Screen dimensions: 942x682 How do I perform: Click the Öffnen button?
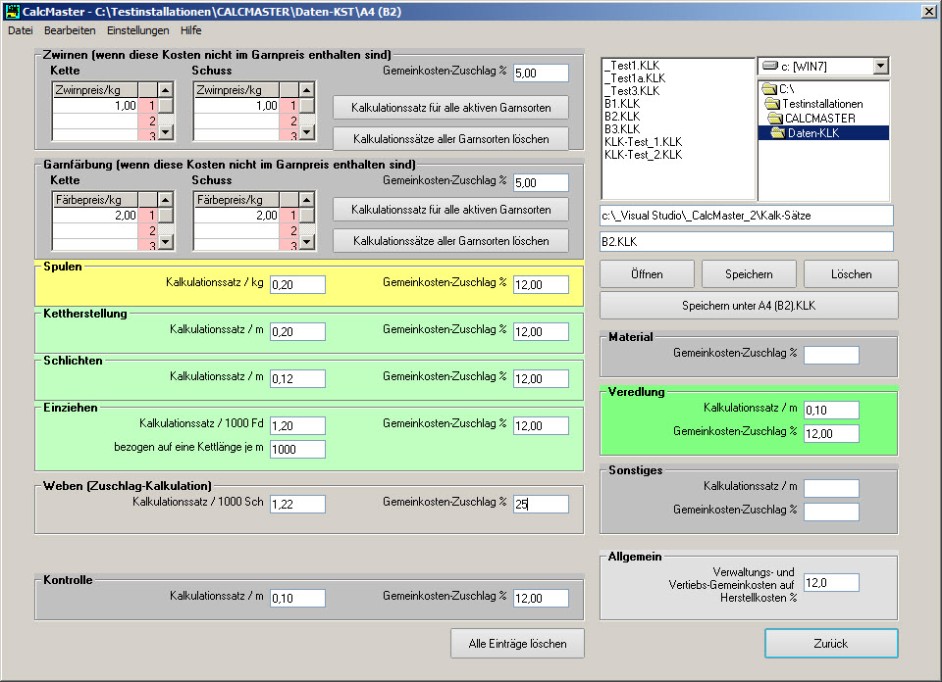coord(647,274)
